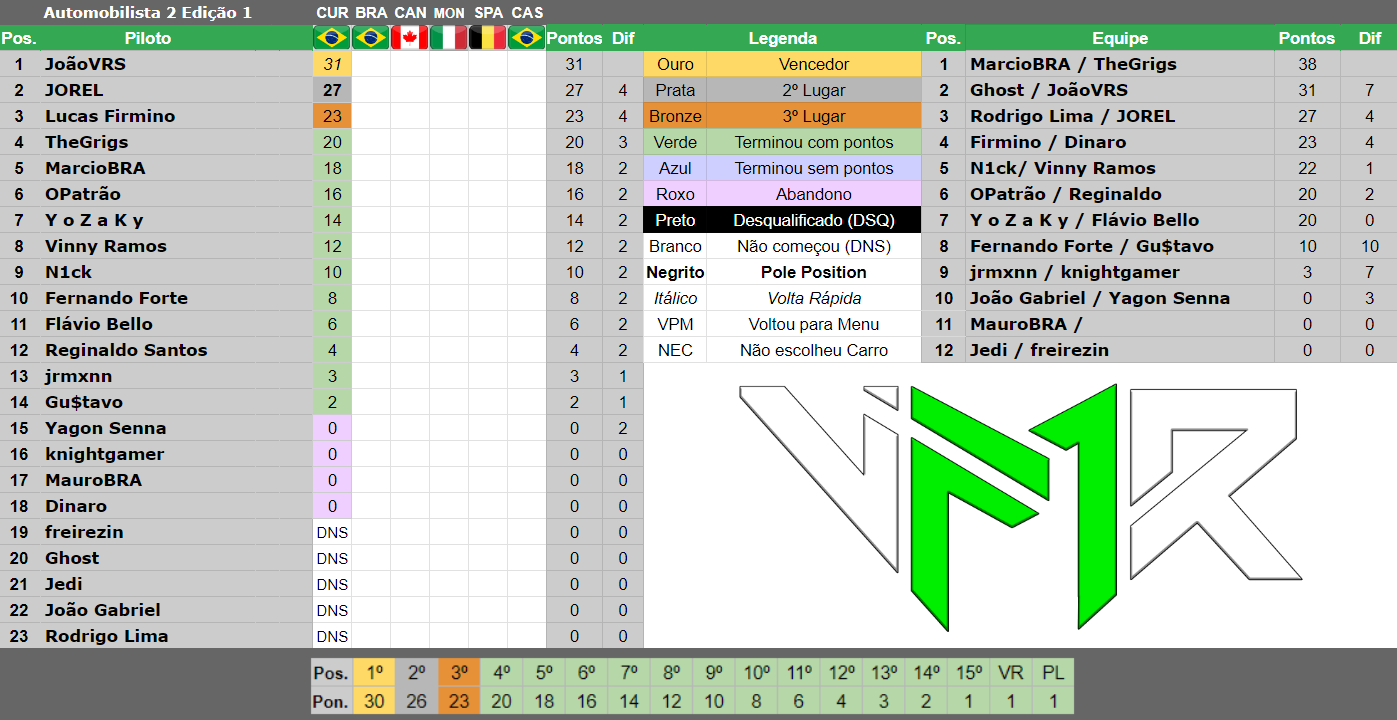
Task: Select team João Gabriel / Yagon Senna
Action: (1100, 298)
